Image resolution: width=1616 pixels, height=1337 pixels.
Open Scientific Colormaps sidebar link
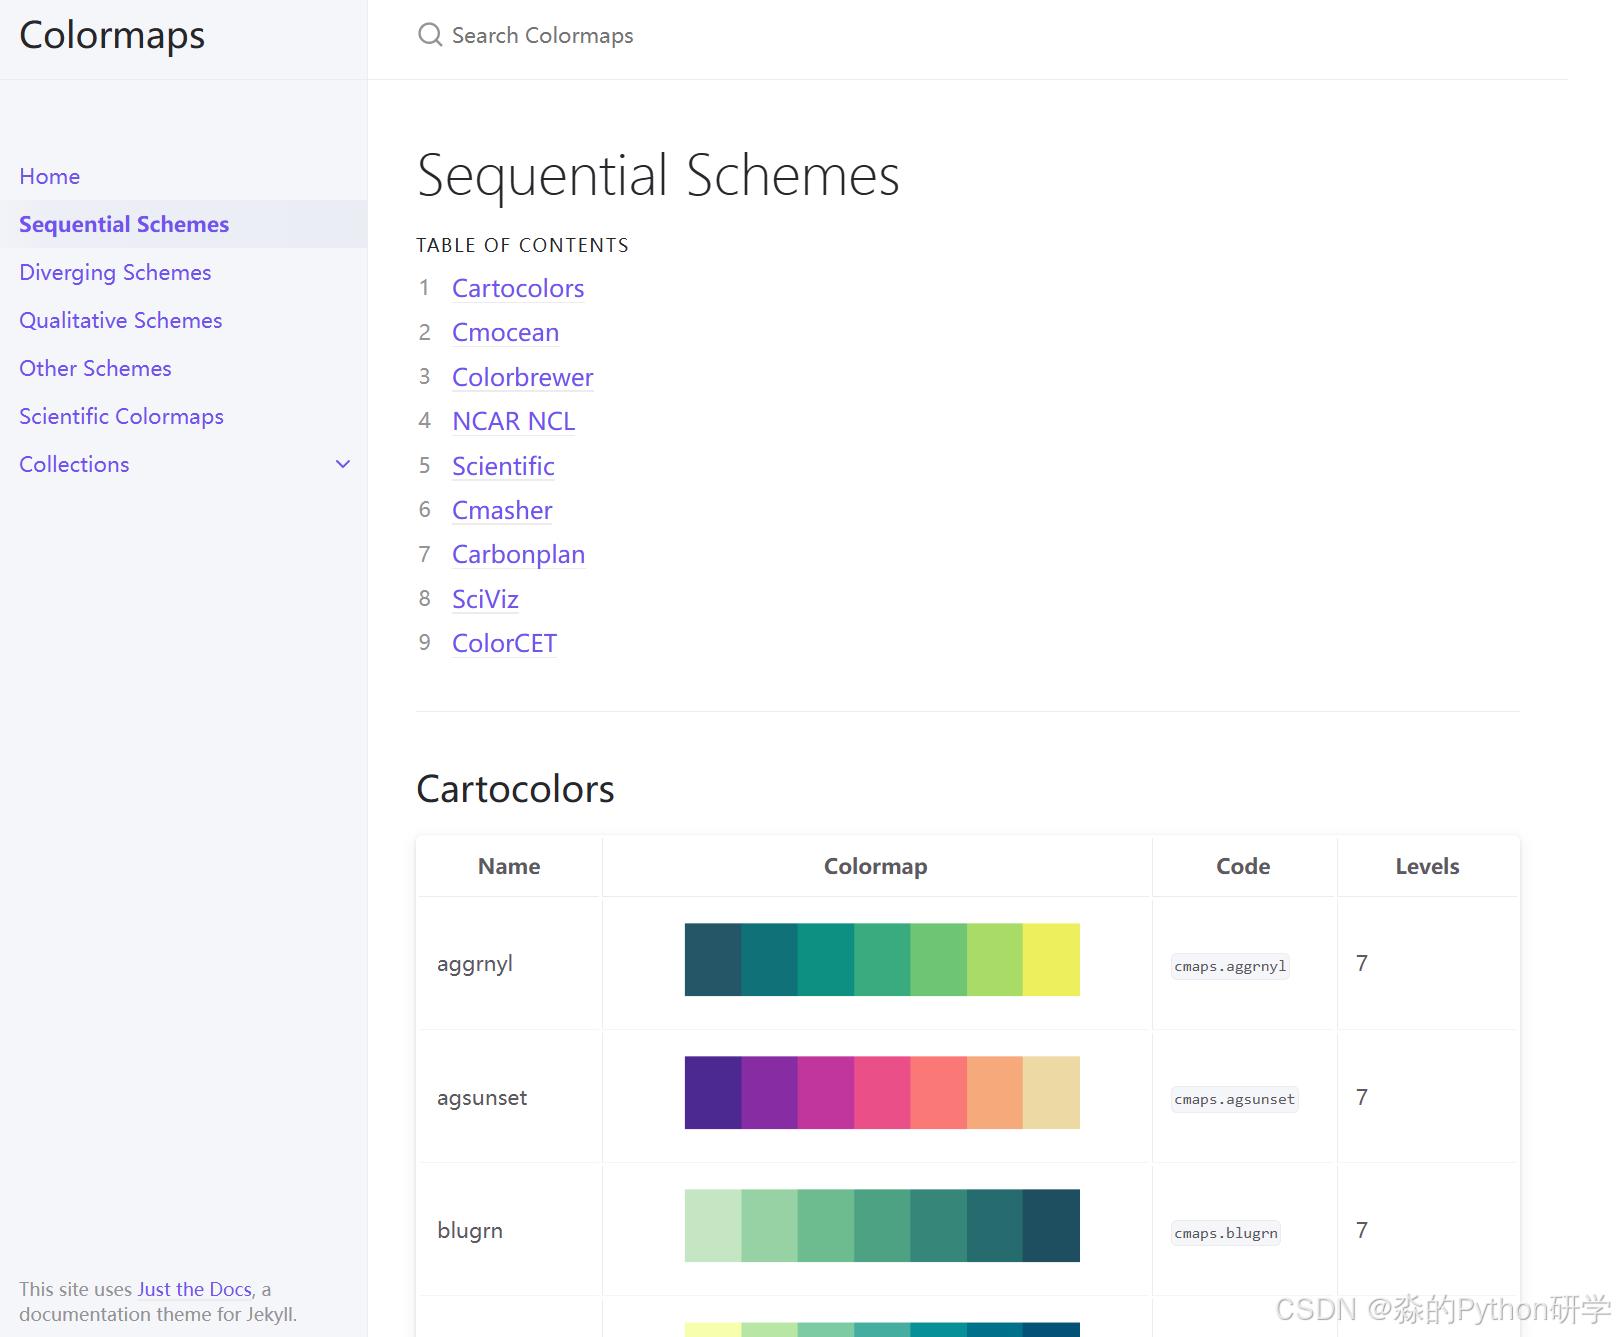[122, 416]
